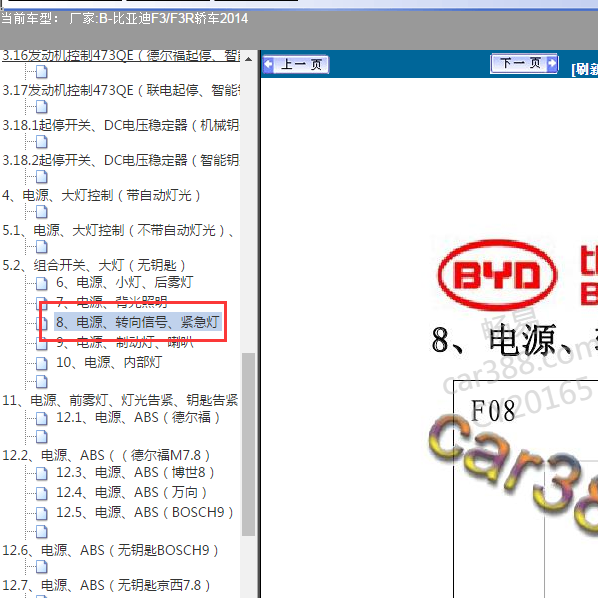Open 3.16发动机控制473QE tree entry
The height and width of the screenshot is (598, 598).
pyautogui.click(x=121, y=56)
